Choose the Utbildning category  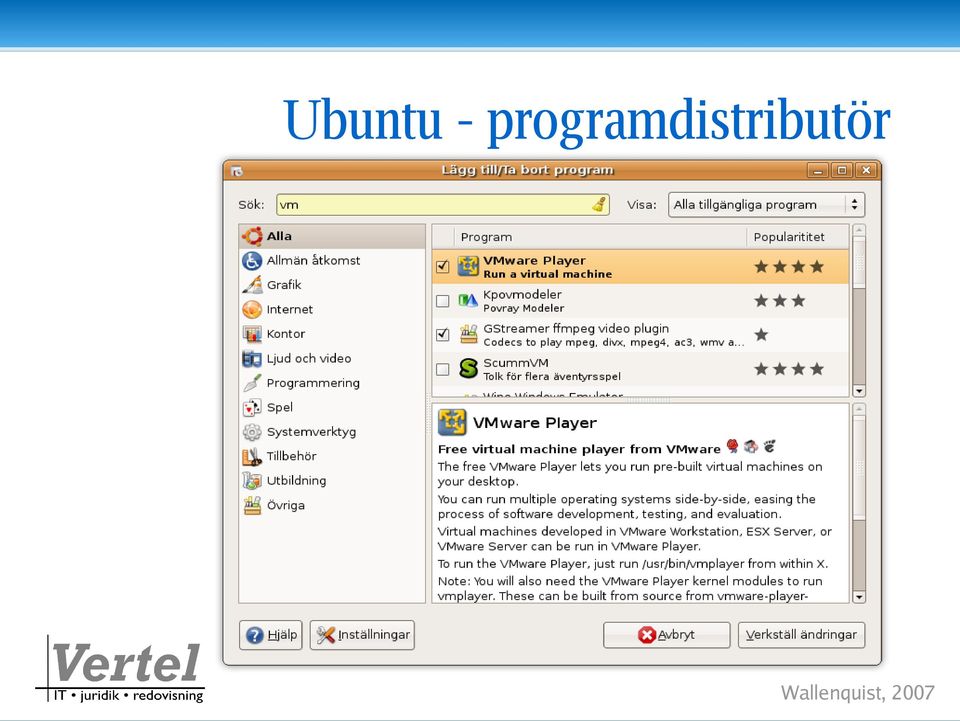pos(332,481)
